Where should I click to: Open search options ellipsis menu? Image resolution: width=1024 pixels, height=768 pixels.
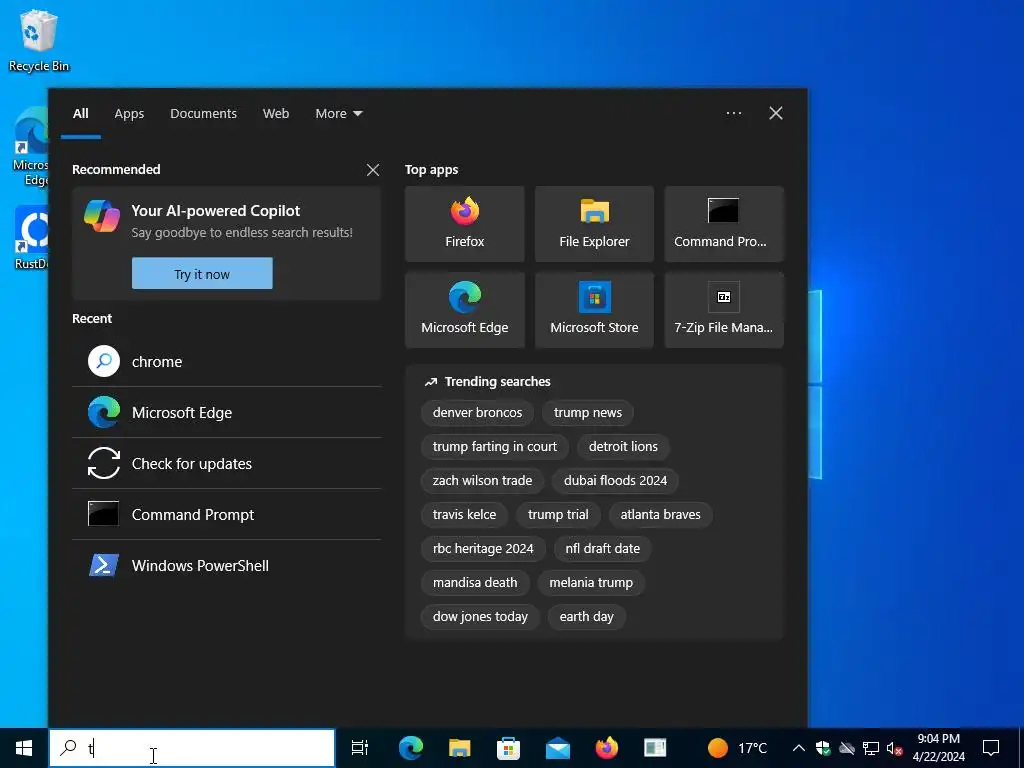pyautogui.click(x=734, y=113)
